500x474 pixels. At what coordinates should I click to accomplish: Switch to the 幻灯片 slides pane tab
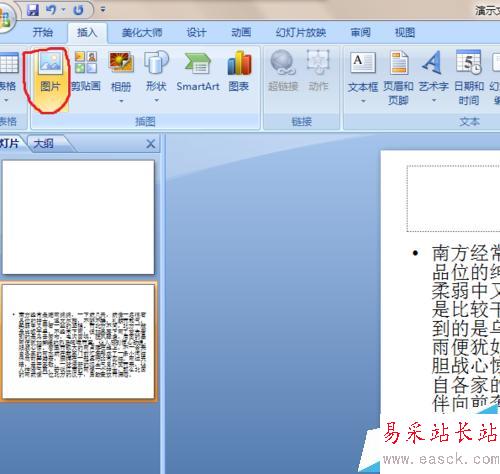[9, 144]
